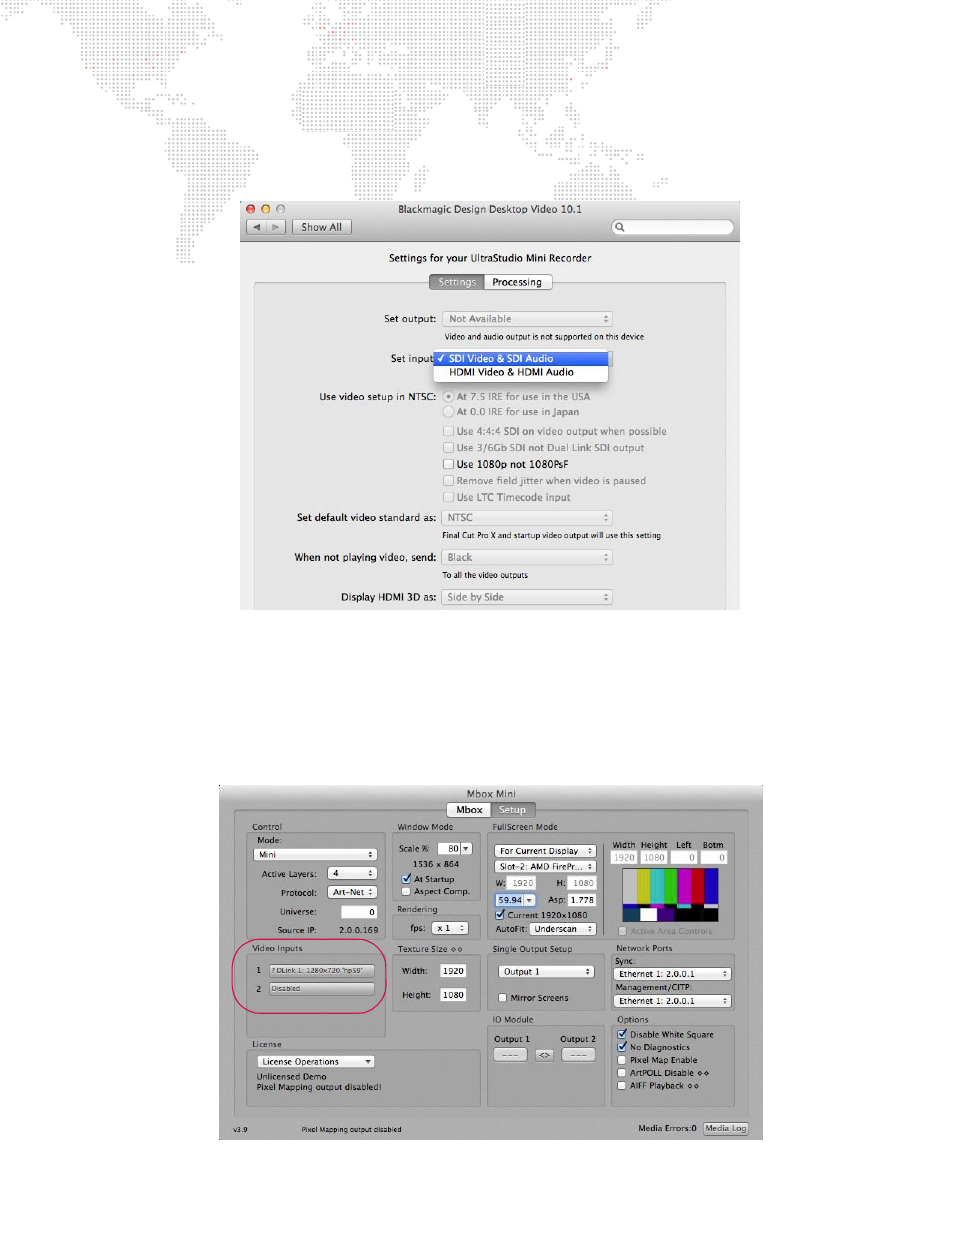Click the magnifier icon in the search field

[620, 227]
